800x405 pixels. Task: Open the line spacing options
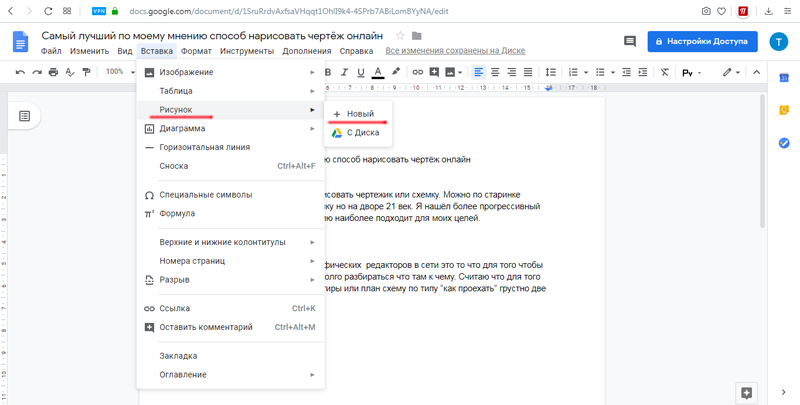(551, 72)
